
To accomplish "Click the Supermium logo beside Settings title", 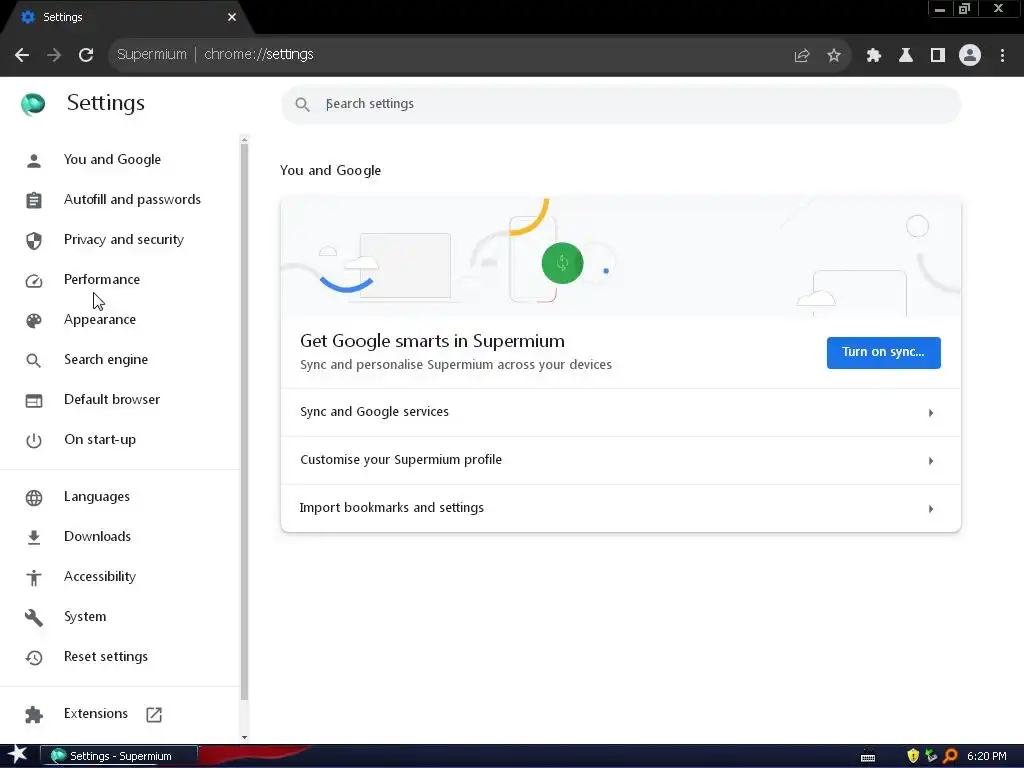I will [33, 103].
